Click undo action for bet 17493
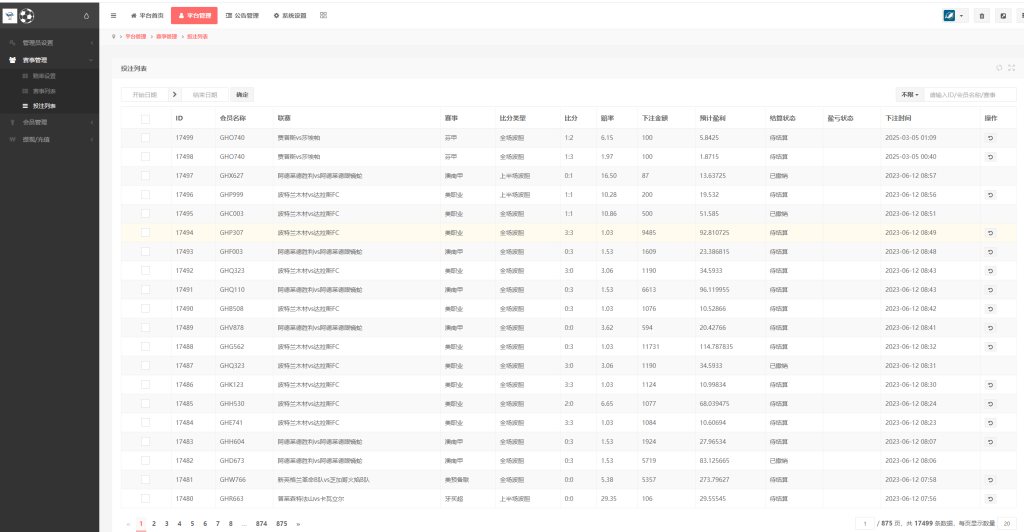This screenshot has height=532, width=1024. click(990, 251)
